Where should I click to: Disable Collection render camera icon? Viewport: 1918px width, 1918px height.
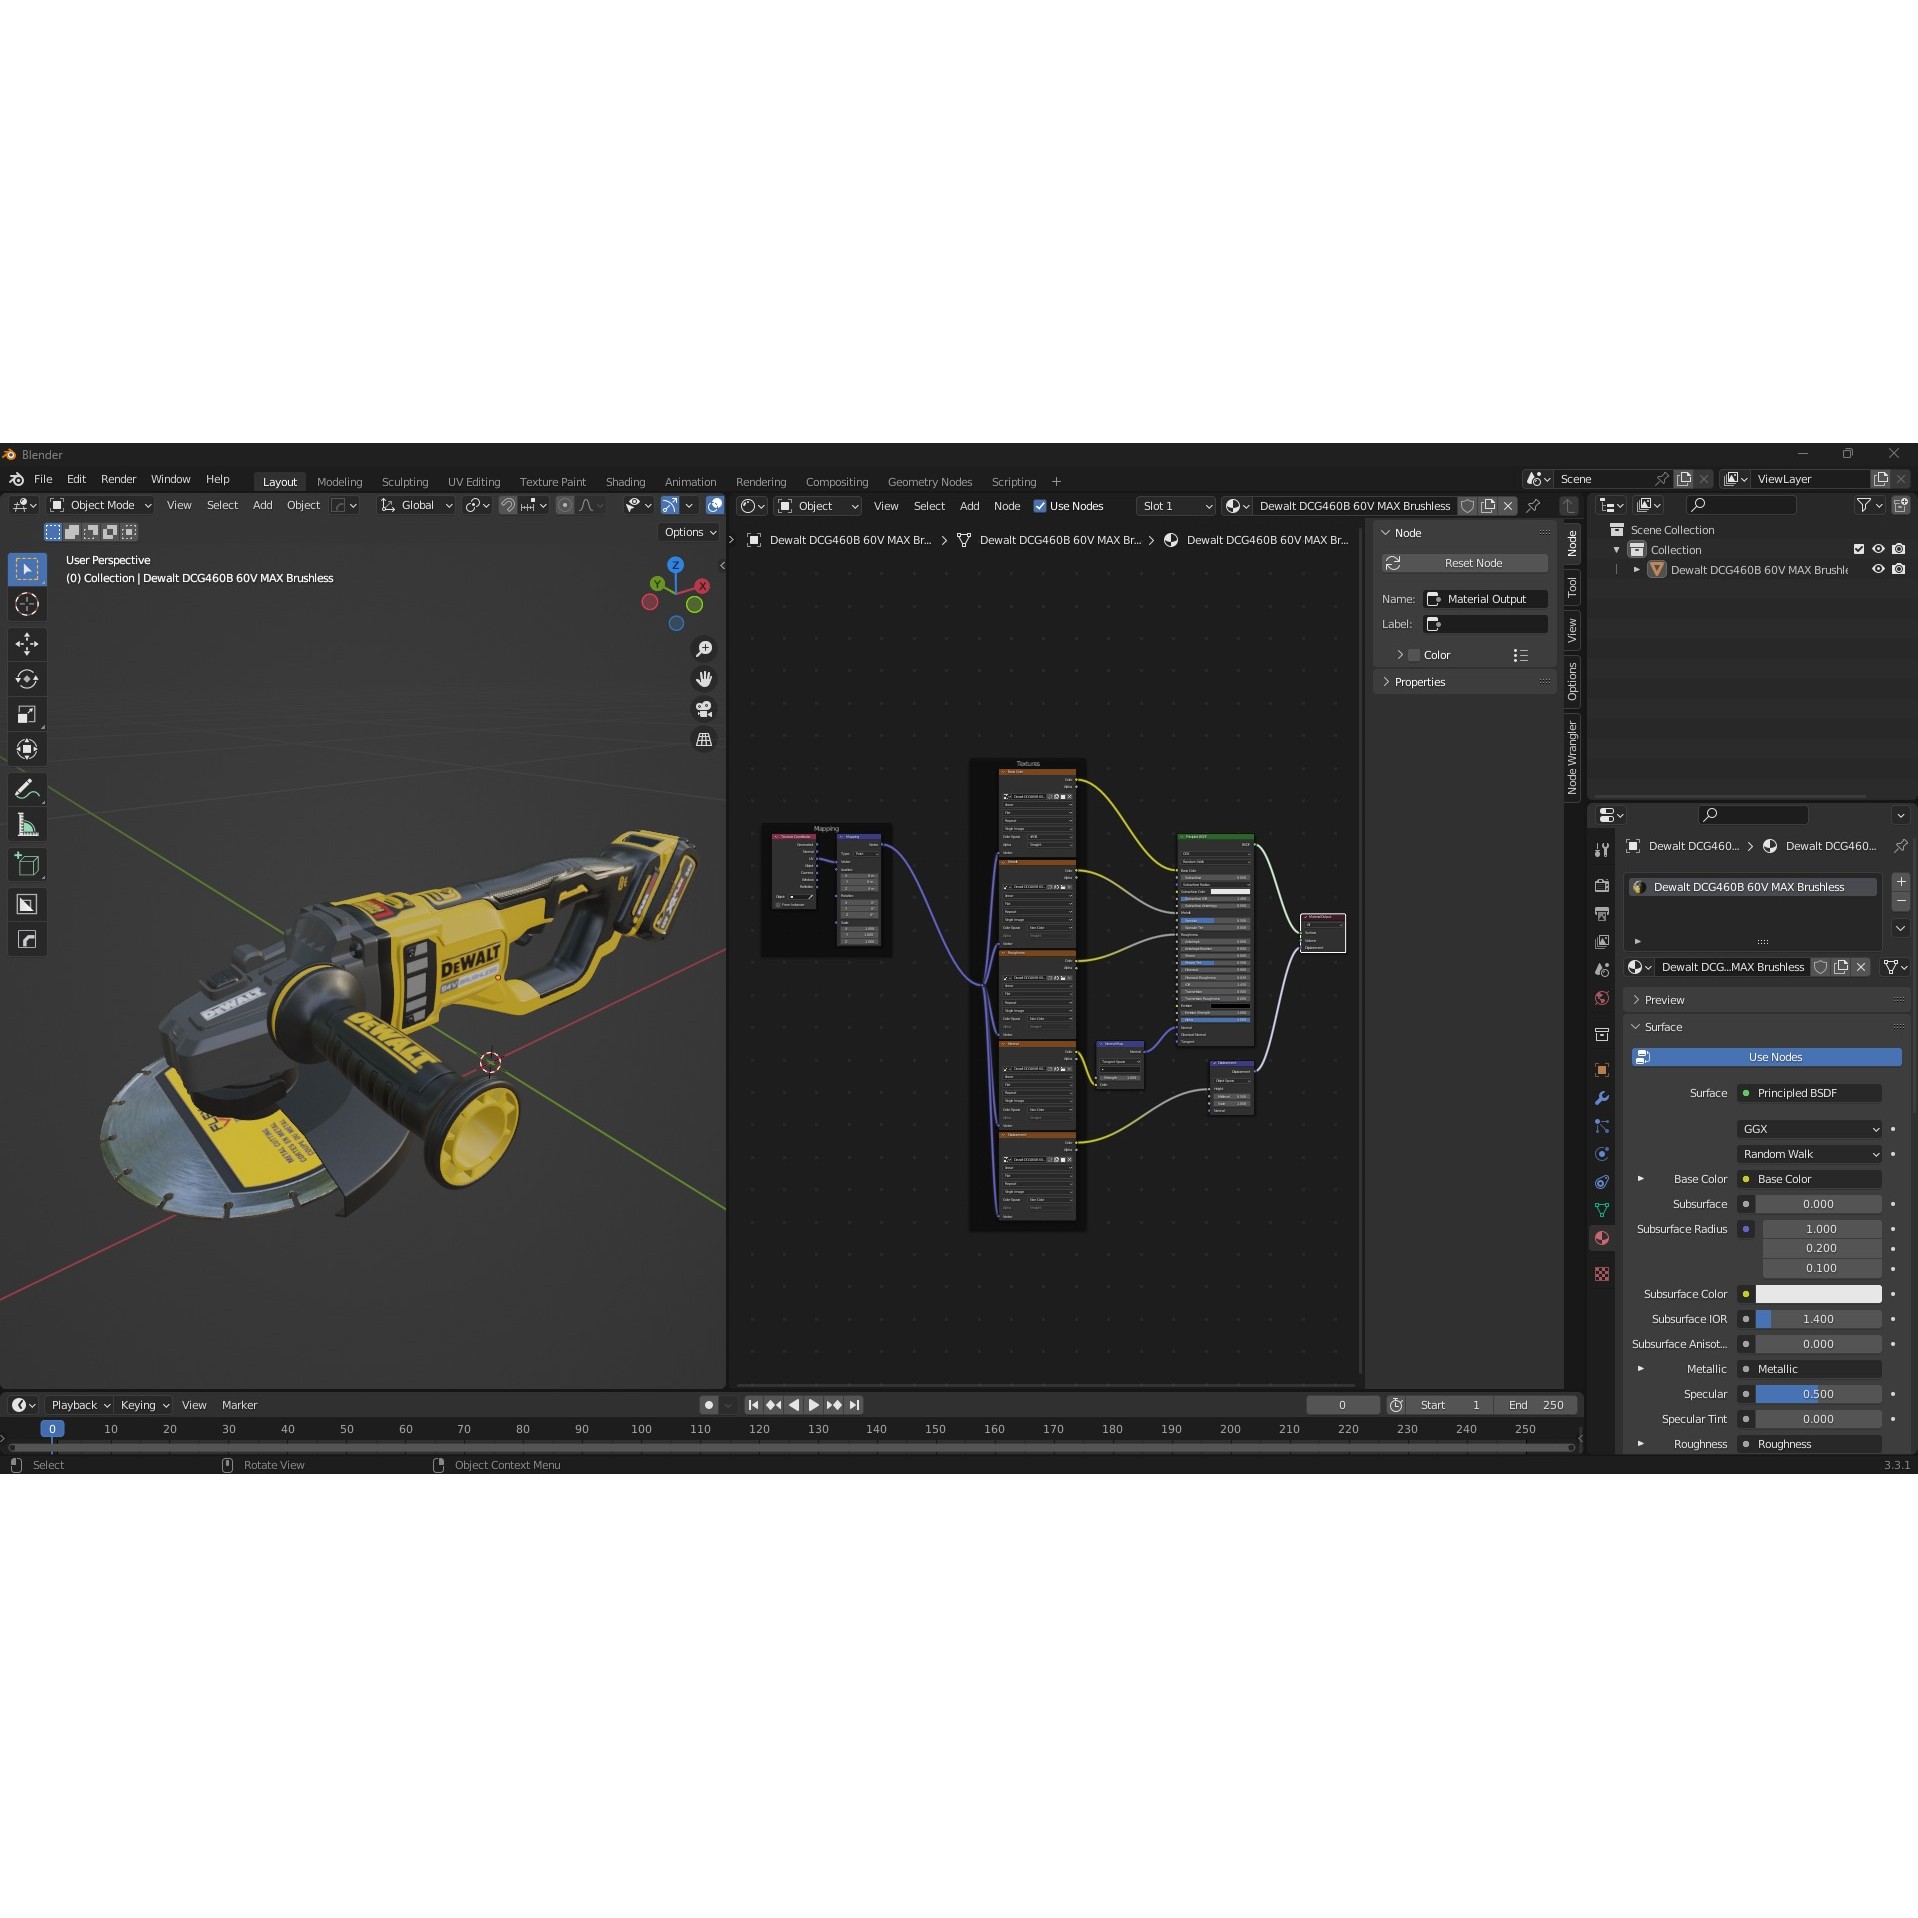click(x=1899, y=549)
